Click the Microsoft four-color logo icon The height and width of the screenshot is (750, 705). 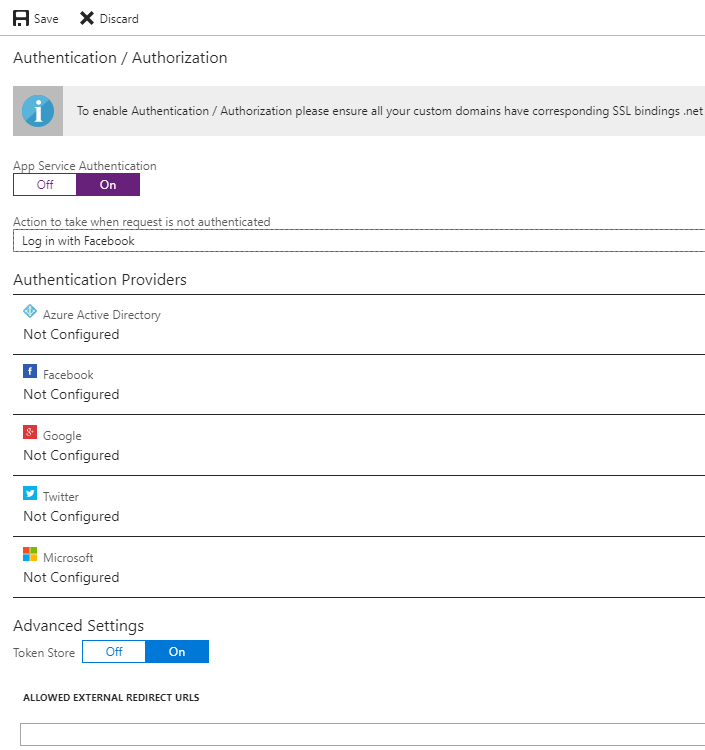(30, 554)
